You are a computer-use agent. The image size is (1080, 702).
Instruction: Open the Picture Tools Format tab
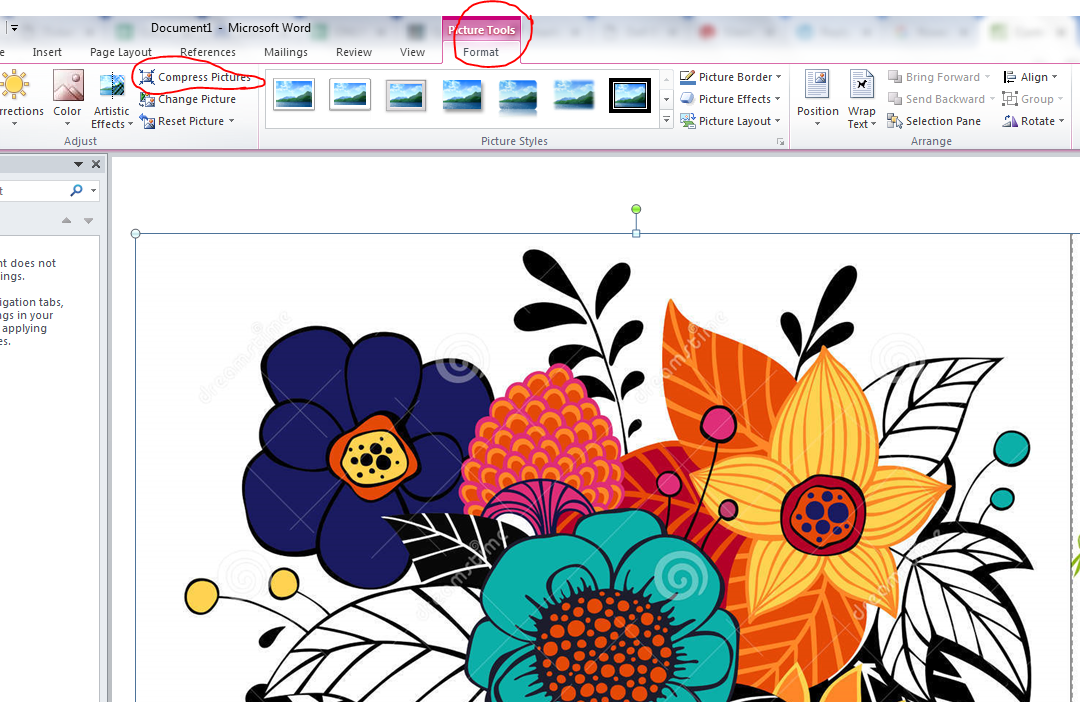(481, 52)
